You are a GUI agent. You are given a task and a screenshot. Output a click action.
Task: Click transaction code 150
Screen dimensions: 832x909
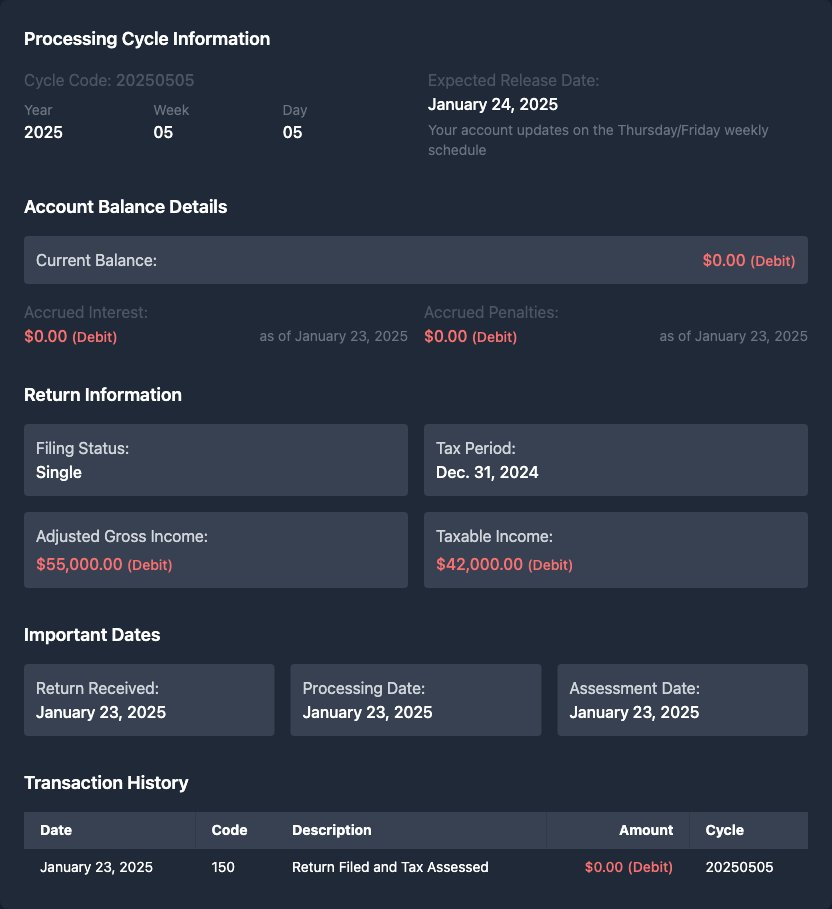click(x=223, y=867)
